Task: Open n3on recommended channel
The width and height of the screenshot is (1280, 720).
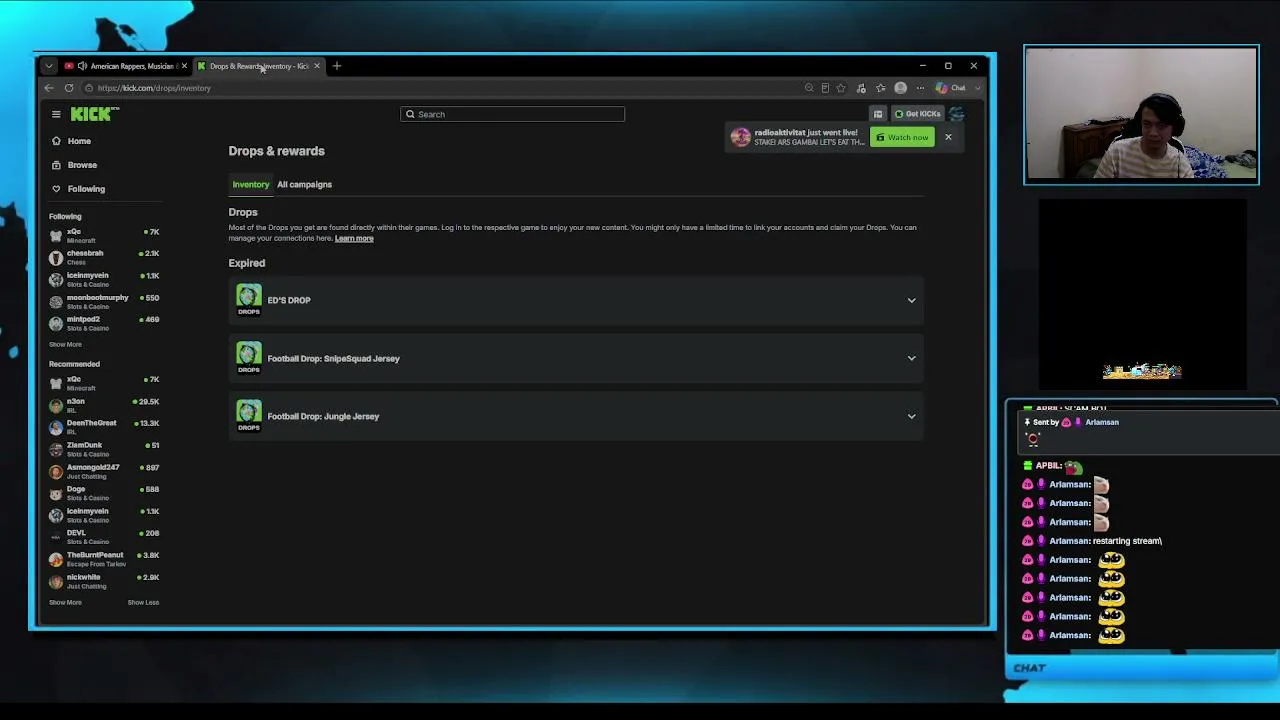Action: (x=105, y=405)
